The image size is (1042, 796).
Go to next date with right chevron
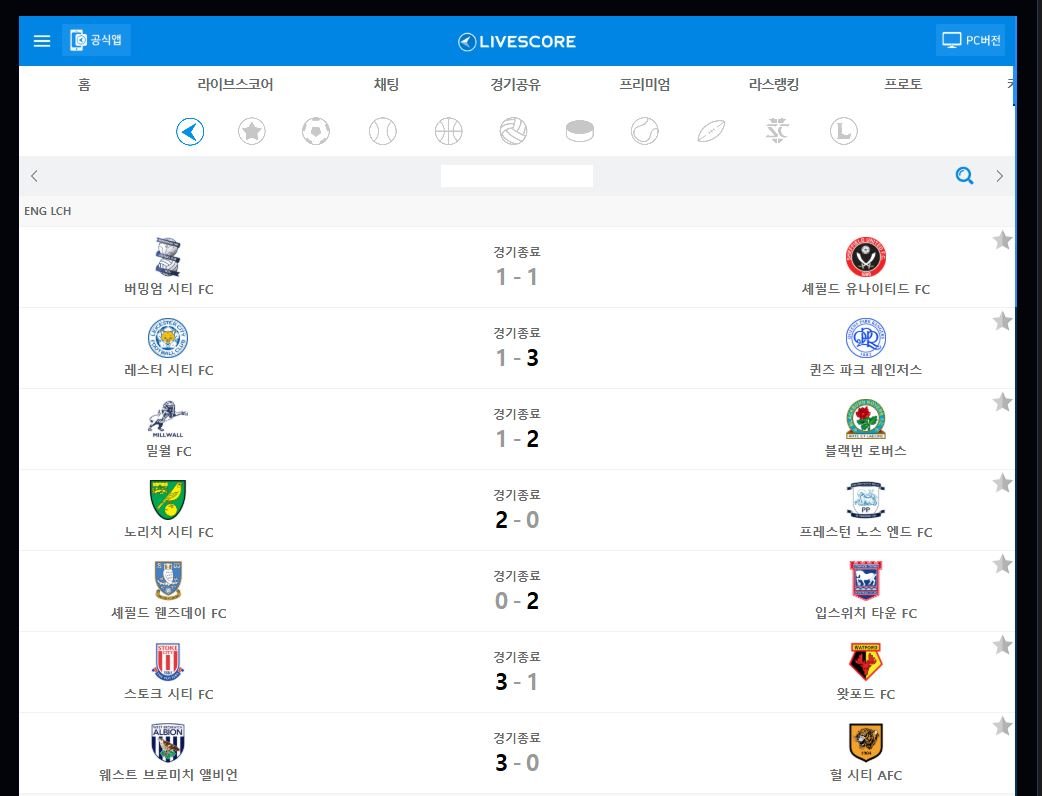click(x=999, y=176)
